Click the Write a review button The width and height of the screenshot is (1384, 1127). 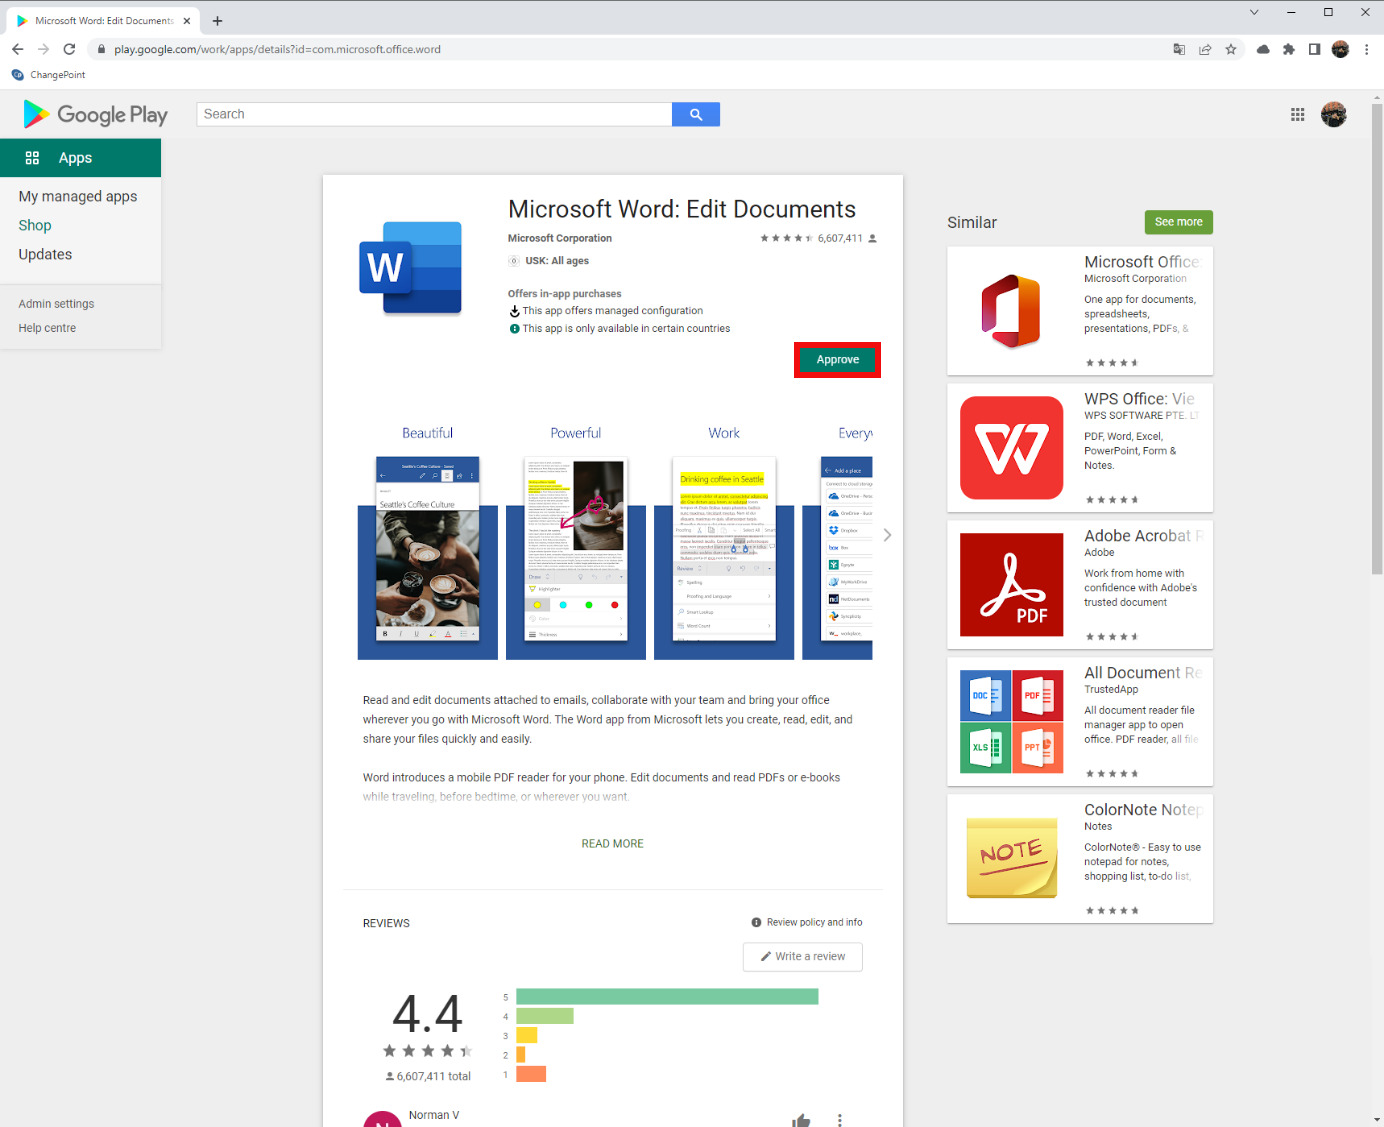coord(802,956)
